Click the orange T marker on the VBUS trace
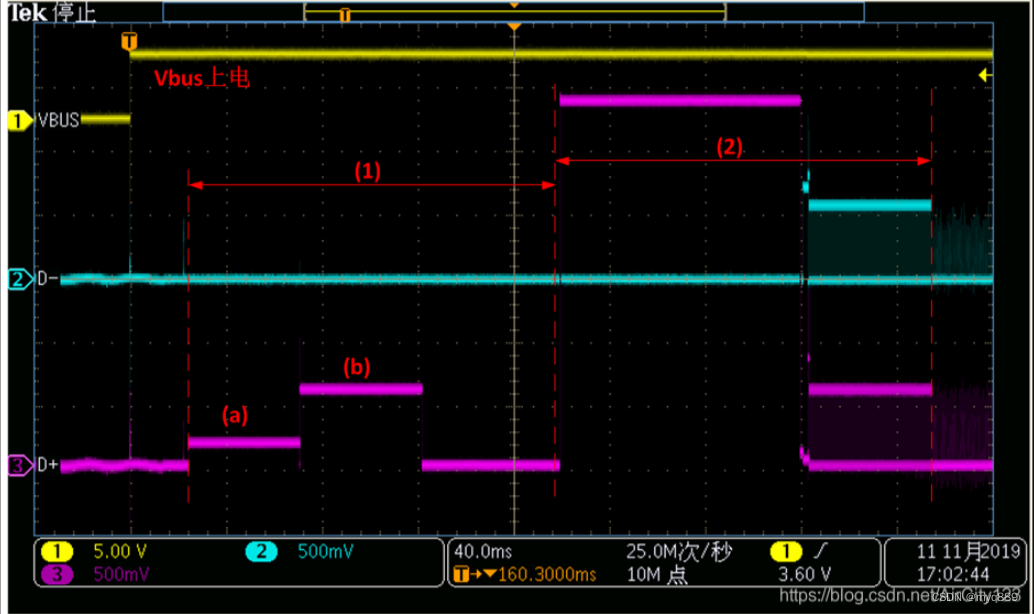Image resolution: width=1034 pixels, height=614 pixels. pyautogui.click(x=128, y=43)
